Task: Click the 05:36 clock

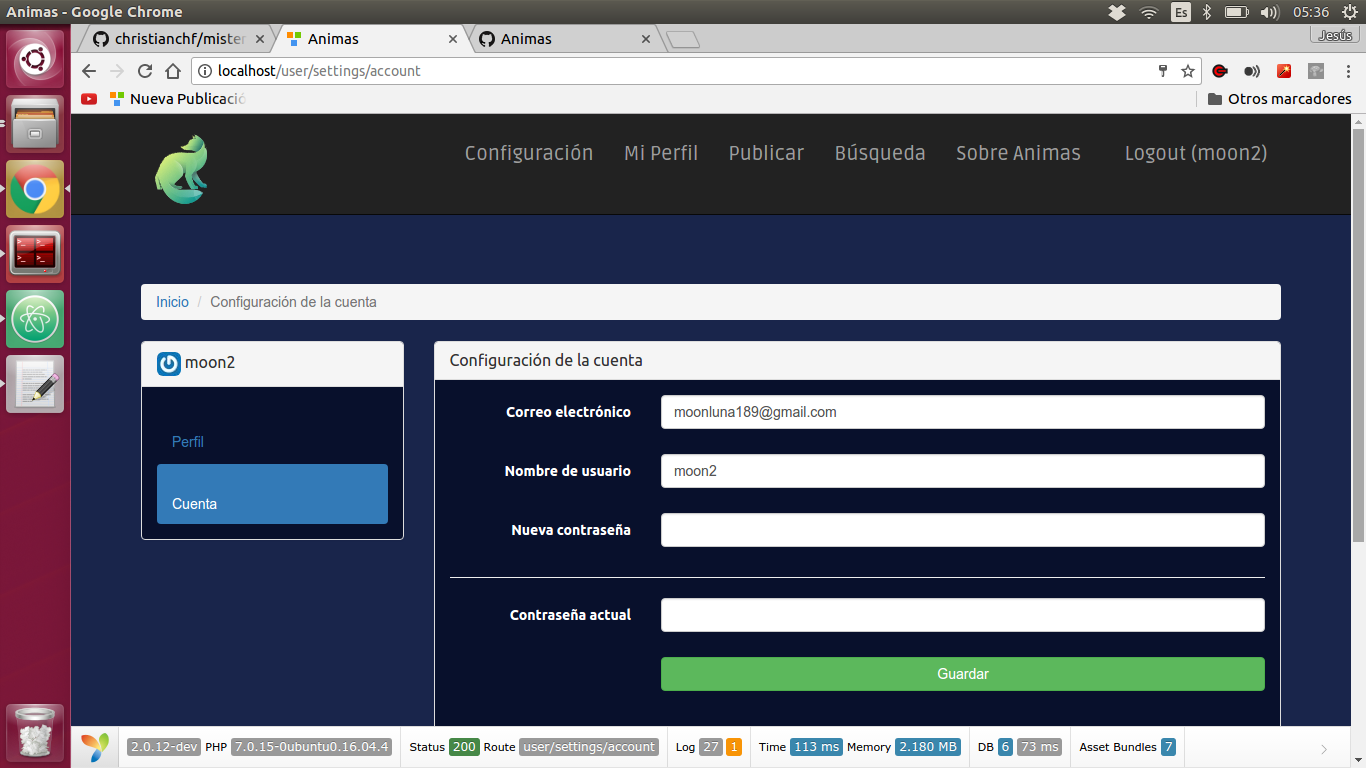Action: tap(1310, 12)
